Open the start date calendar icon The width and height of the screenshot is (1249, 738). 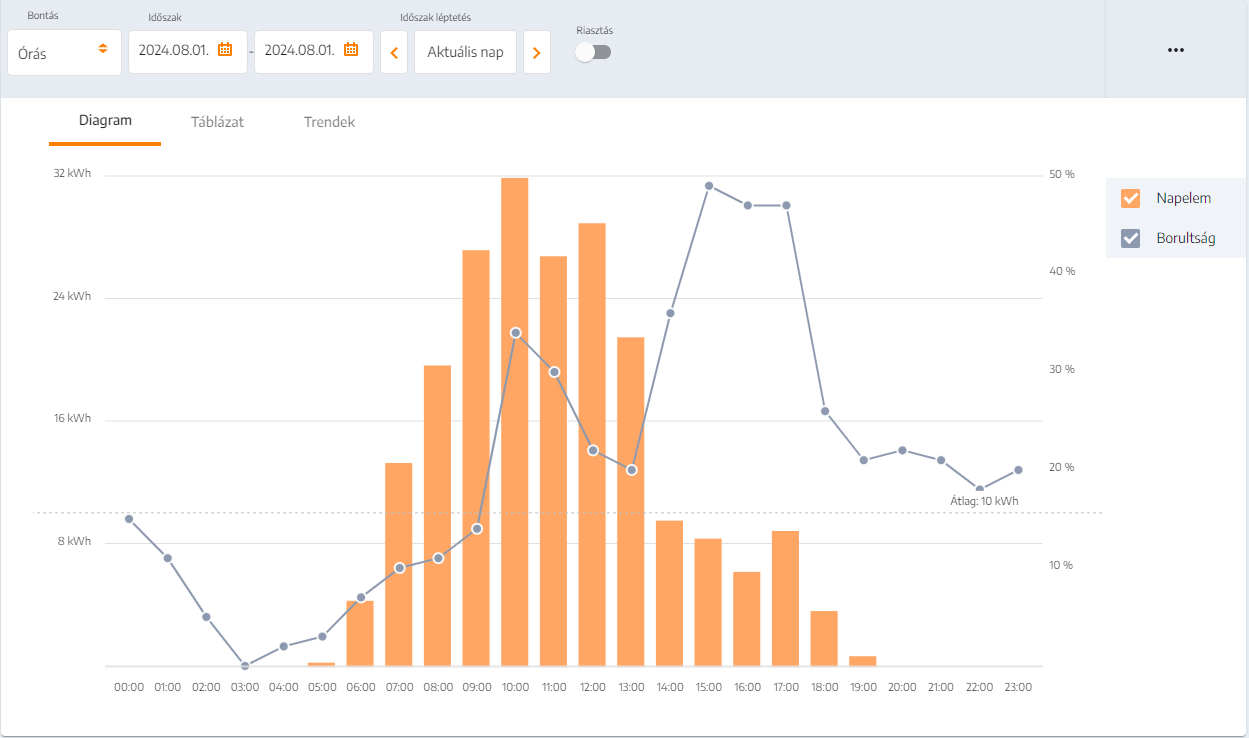[x=225, y=50]
